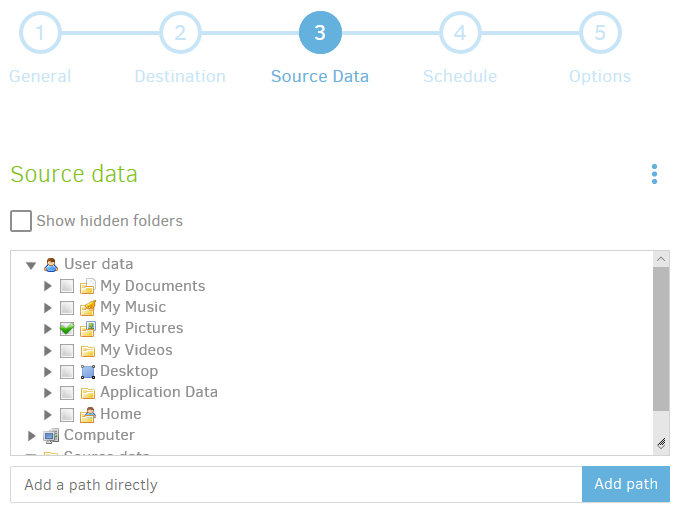Click the Add a path directly field
This screenshot has width=680, height=512.
click(296, 484)
